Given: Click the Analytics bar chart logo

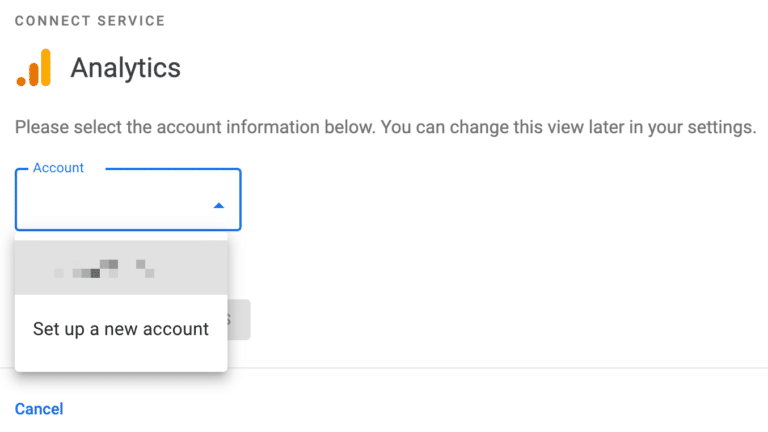Looking at the screenshot, I should [x=33, y=68].
